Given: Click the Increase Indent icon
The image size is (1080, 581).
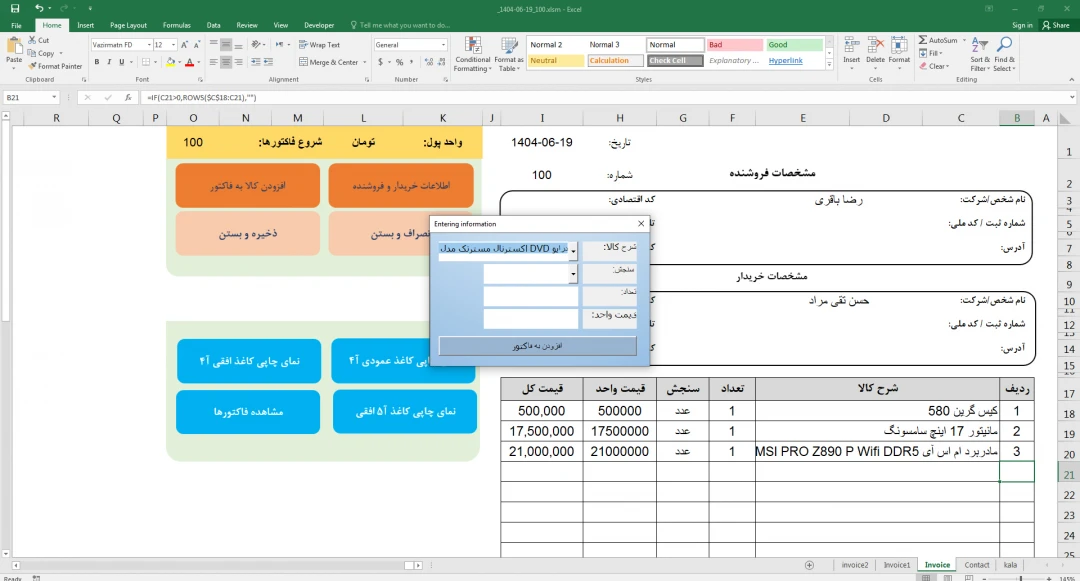Looking at the screenshot, I should click(268, 62).
